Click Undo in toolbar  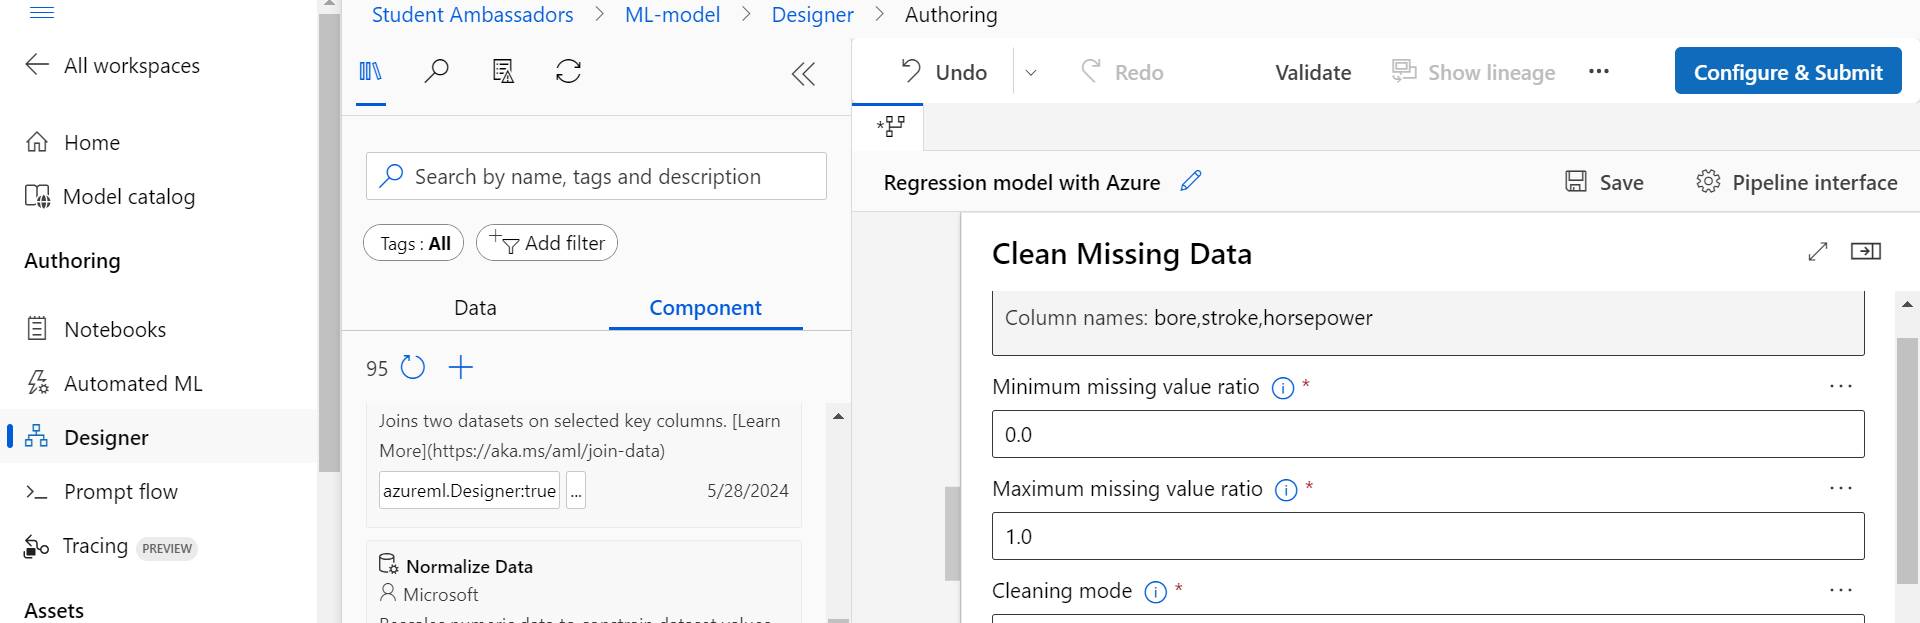pyautogui.click(x=944, y=72)
